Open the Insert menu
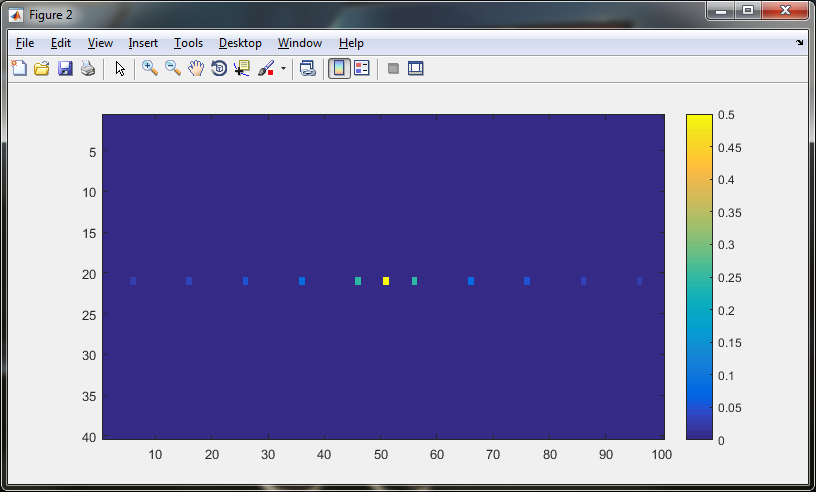The image size is (816, 492). click(143, 43)
